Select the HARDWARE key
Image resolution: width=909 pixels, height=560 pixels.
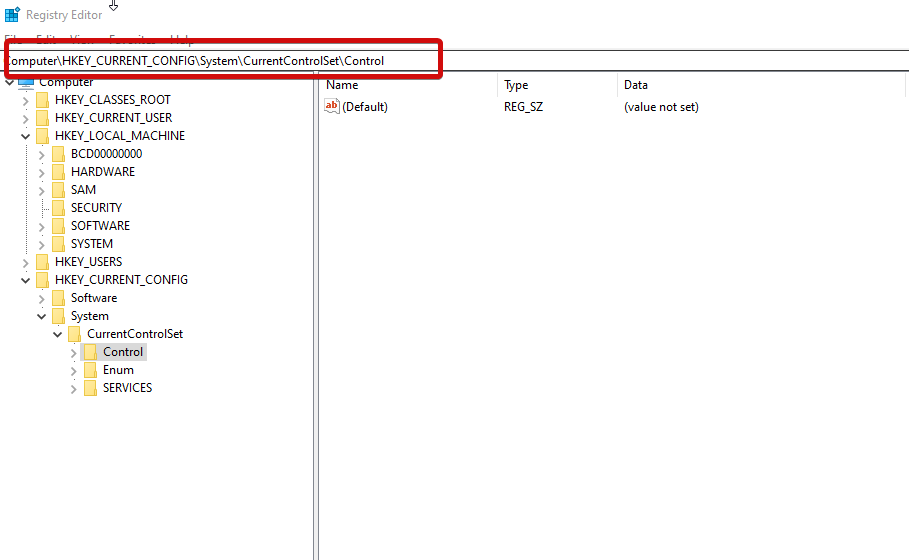[103, 172]
